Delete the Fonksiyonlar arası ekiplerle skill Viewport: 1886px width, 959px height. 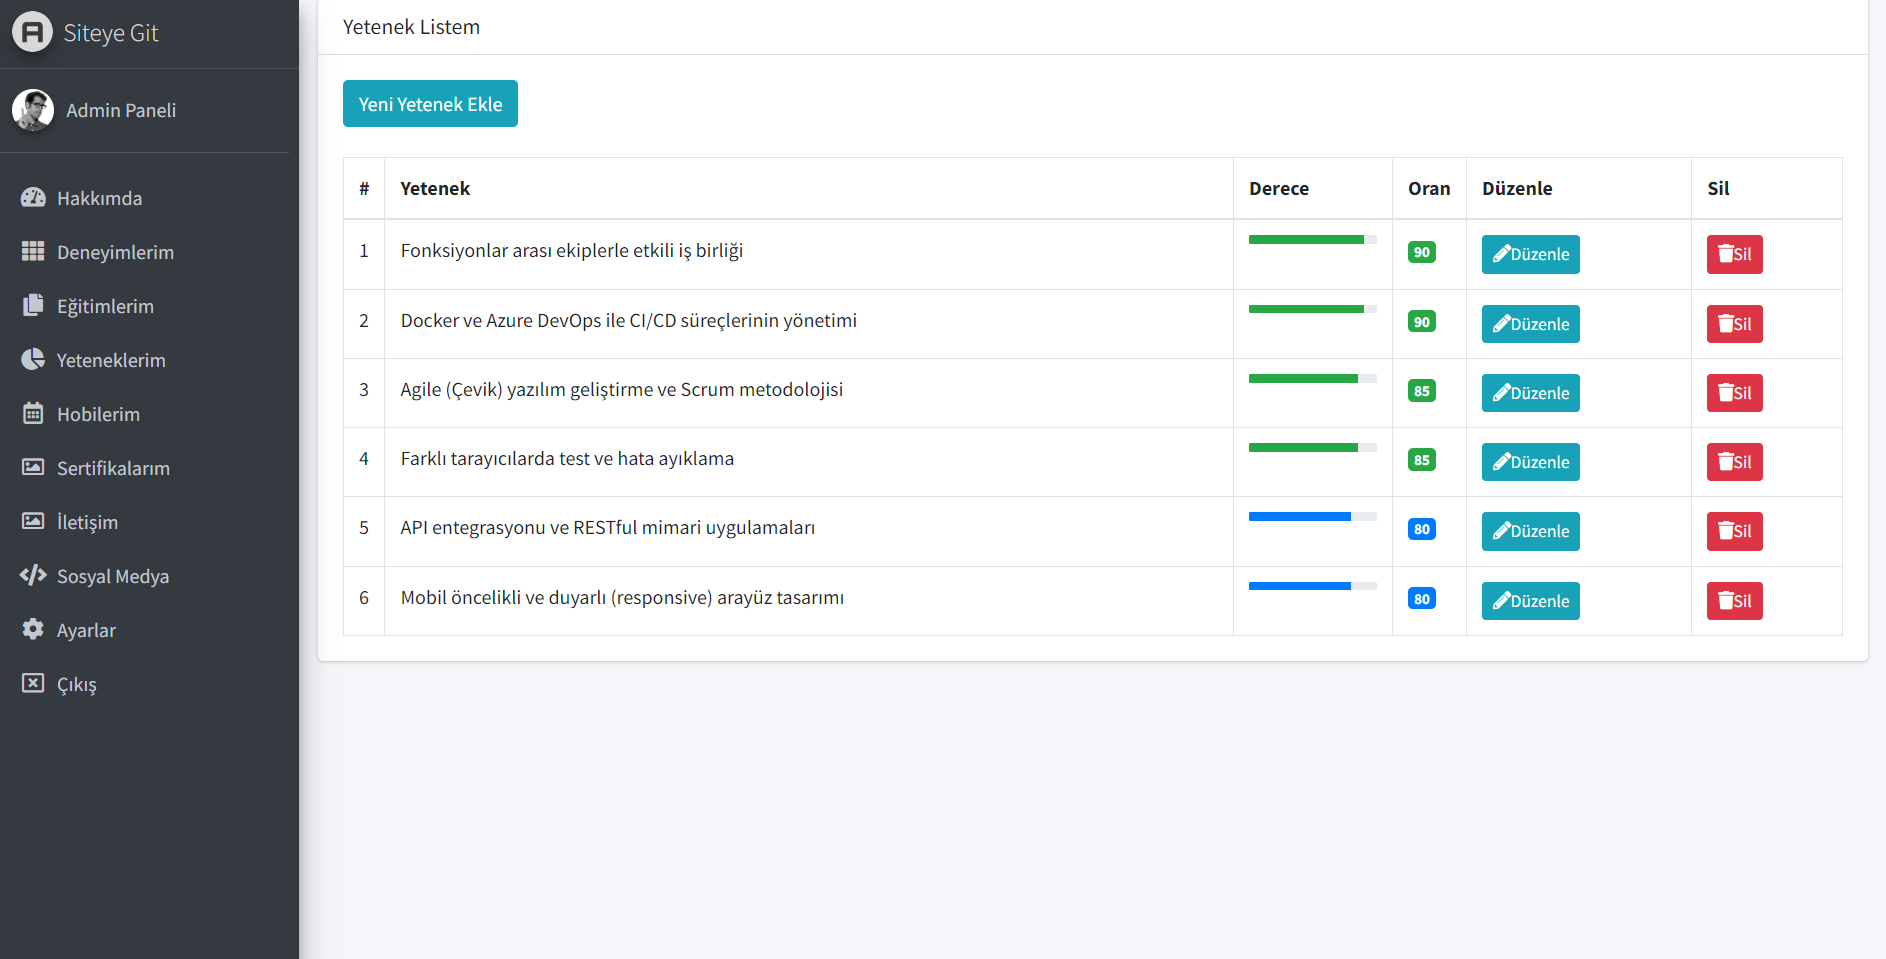(1734, 254)
